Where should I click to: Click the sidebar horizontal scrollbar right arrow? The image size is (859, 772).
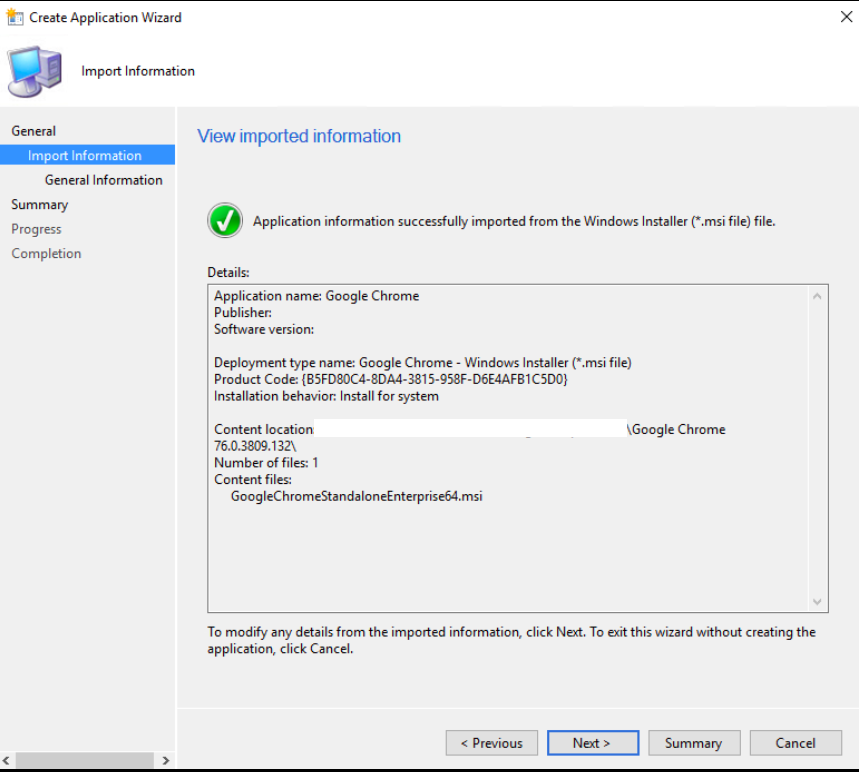tap(165, 760)
